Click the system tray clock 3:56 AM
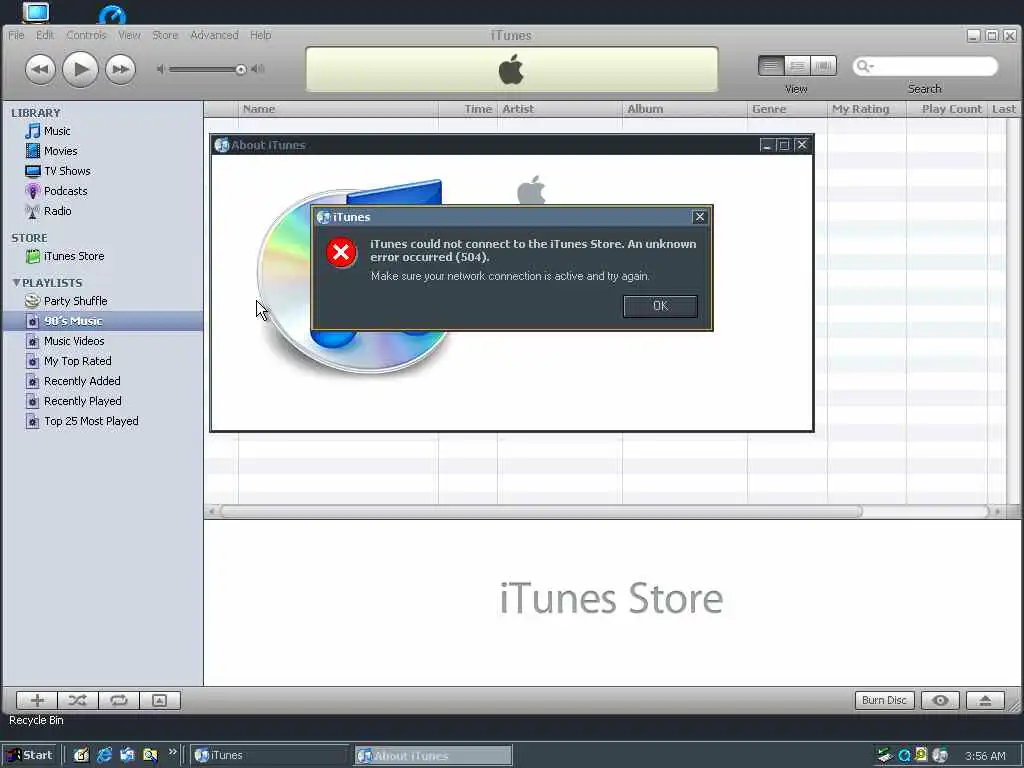 [x=985, y=756]
